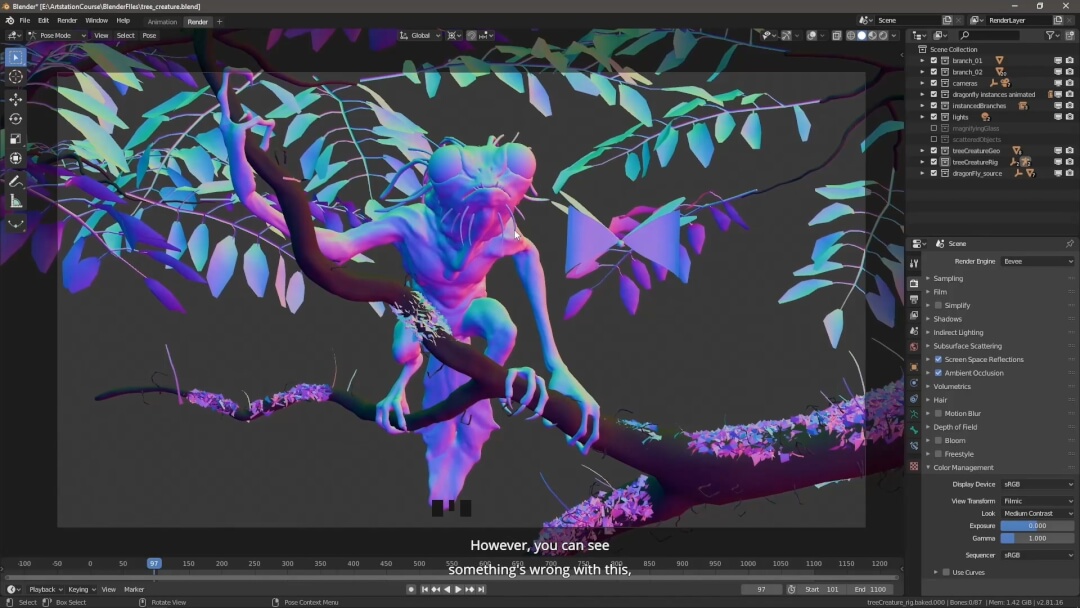Viewport: 1080px width, 608px height.
Task: Pin the Scene properties panel
Action: click(1069, 244)
